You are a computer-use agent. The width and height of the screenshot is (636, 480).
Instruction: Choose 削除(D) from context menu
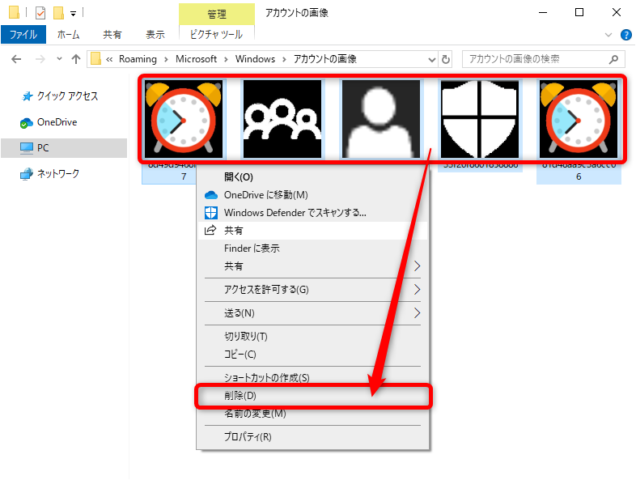coord(313,396)
